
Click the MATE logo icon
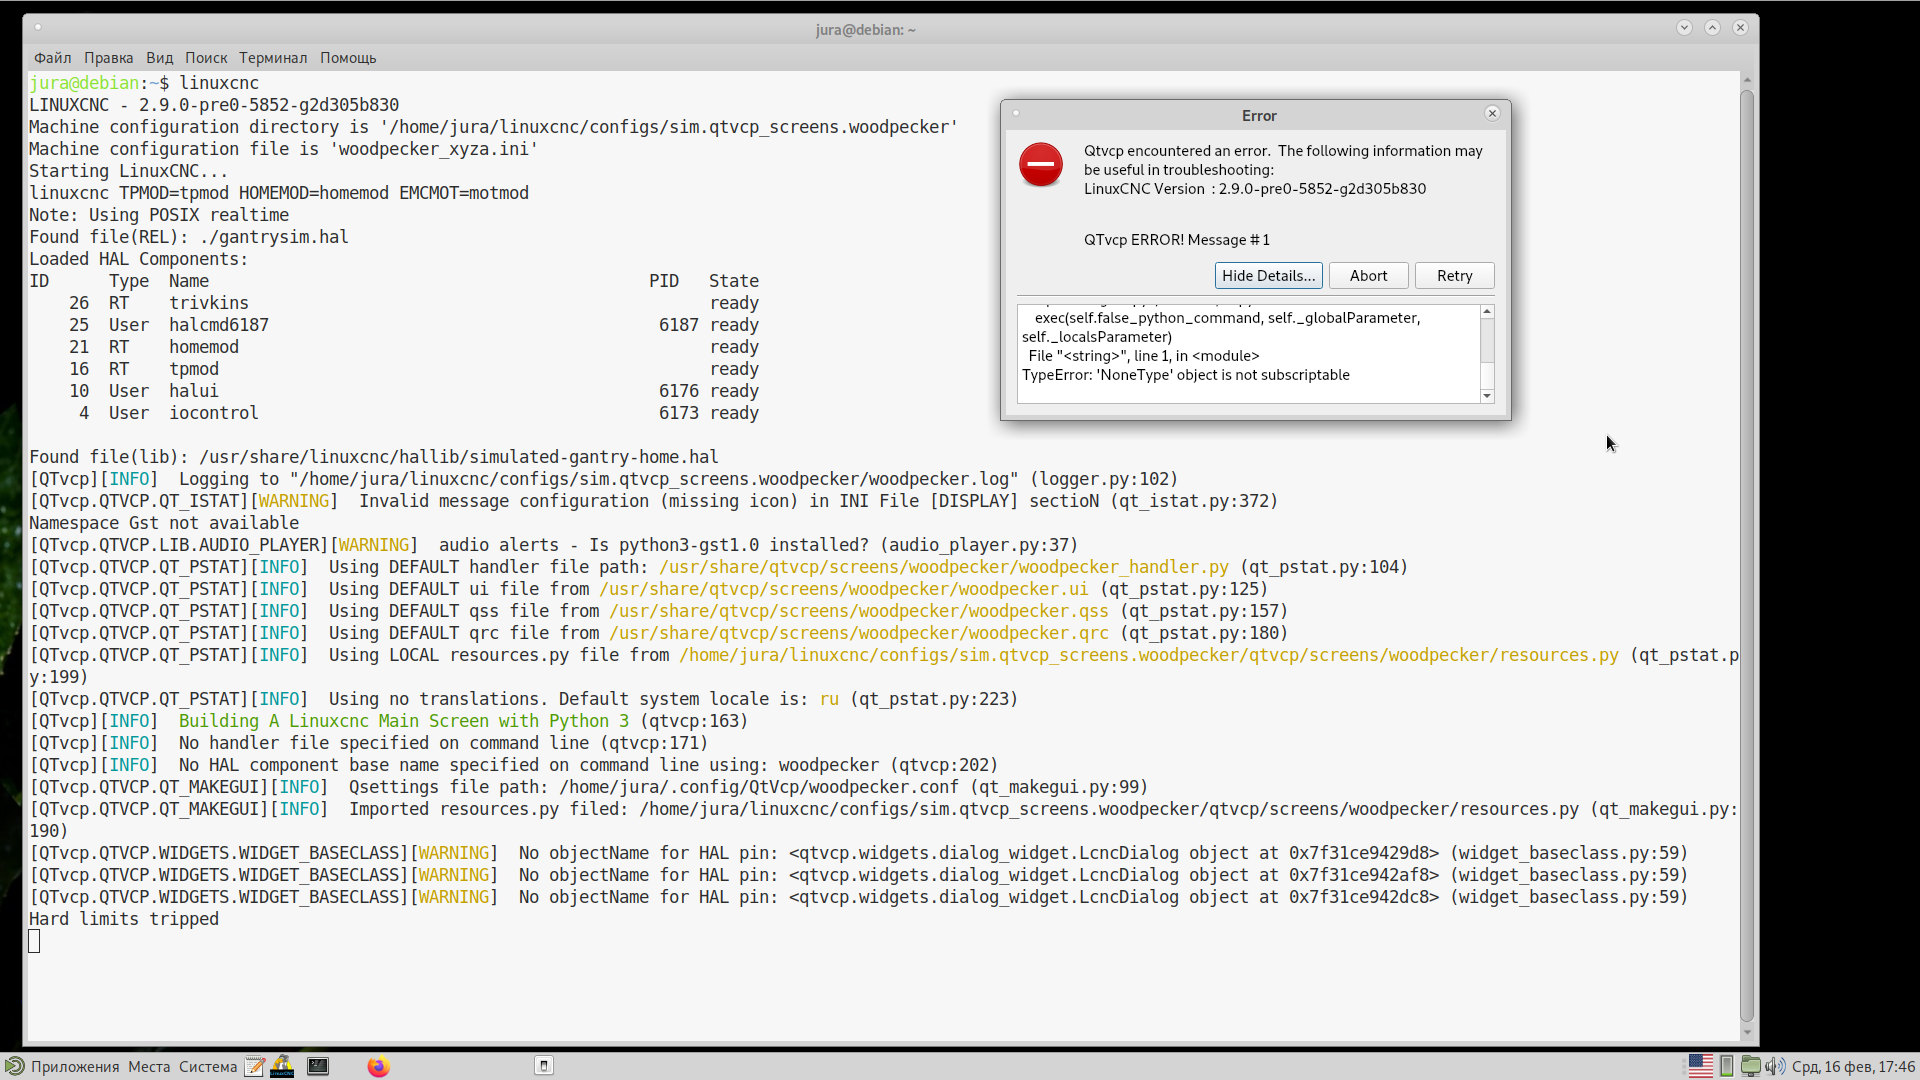coord(14,1067)
